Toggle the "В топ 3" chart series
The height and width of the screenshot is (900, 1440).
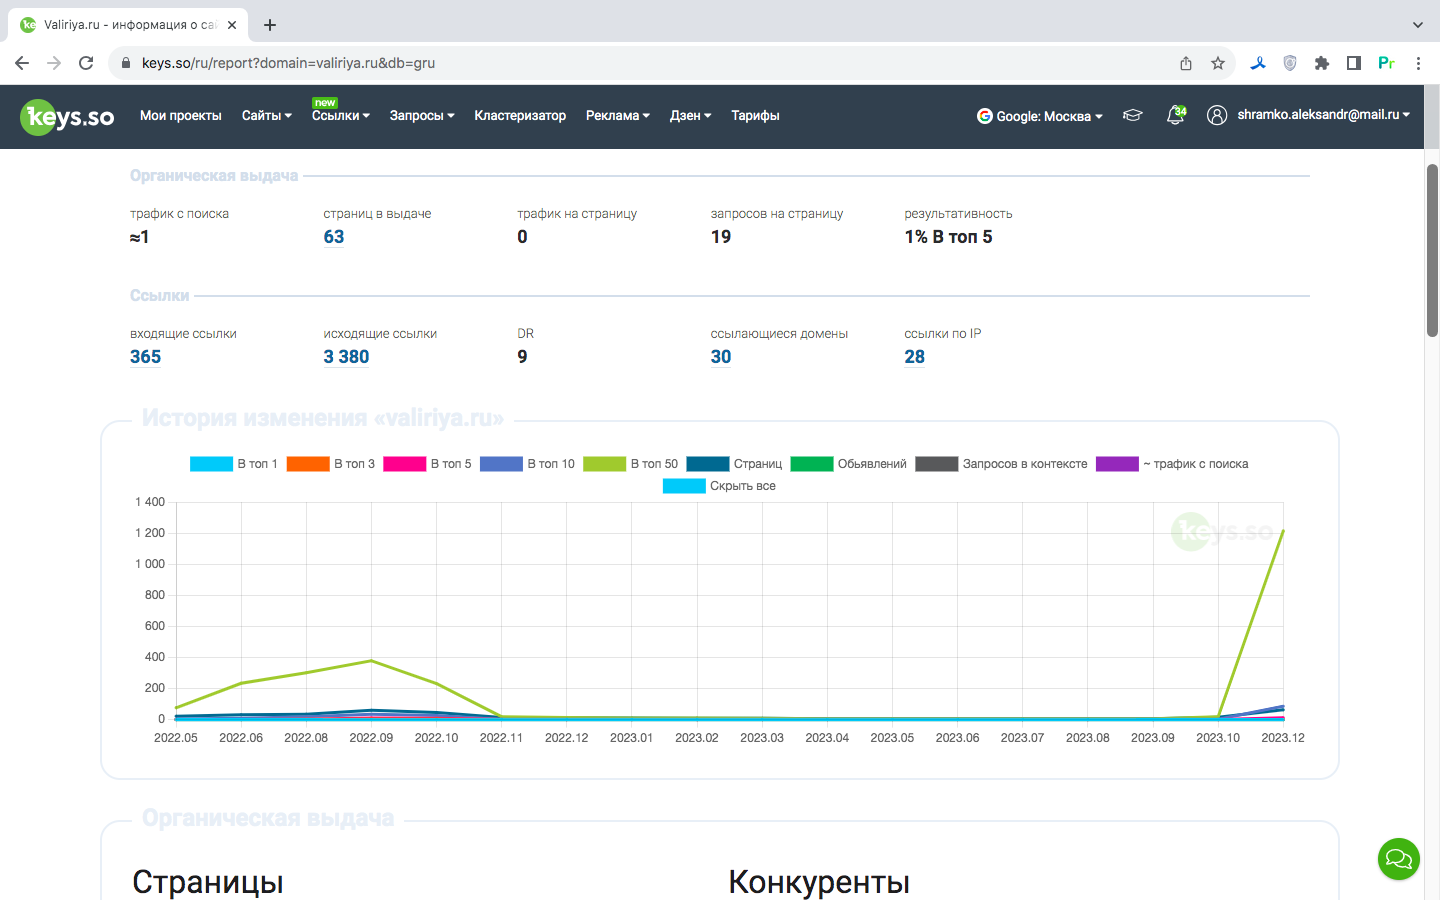click(331, 464)
